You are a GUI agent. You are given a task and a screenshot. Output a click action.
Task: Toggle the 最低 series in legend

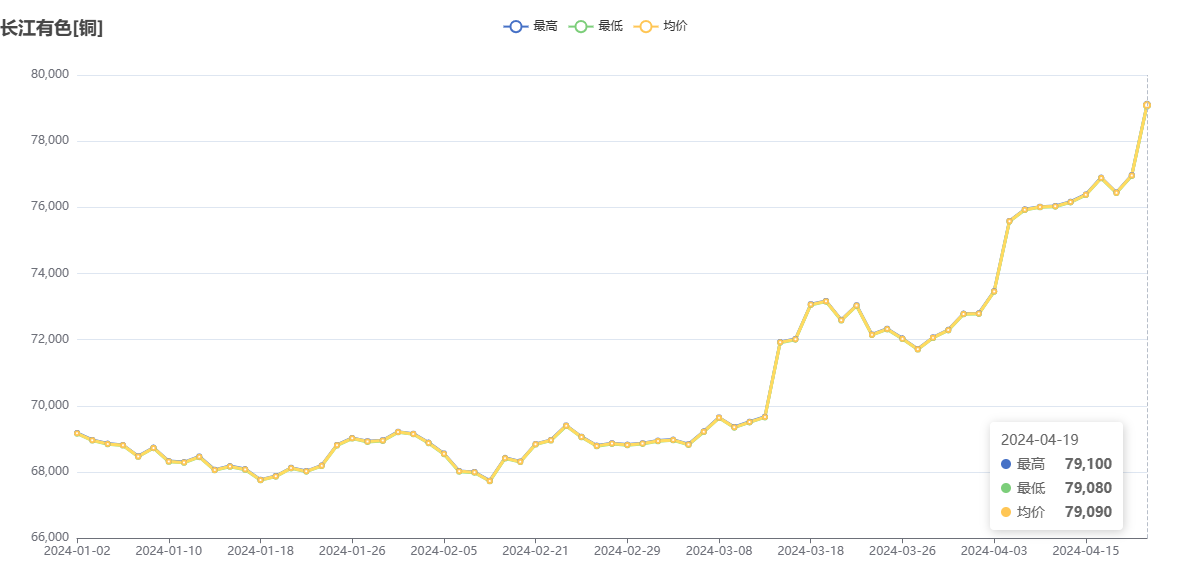(x=596, y=26)
